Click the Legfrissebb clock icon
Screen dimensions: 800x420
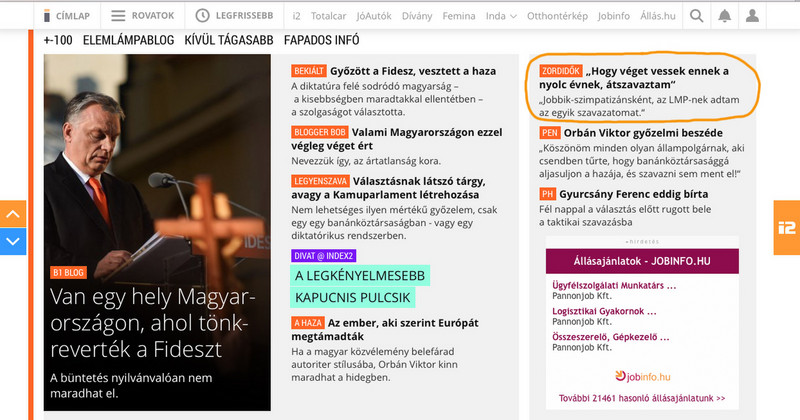[x=203, y=16]
